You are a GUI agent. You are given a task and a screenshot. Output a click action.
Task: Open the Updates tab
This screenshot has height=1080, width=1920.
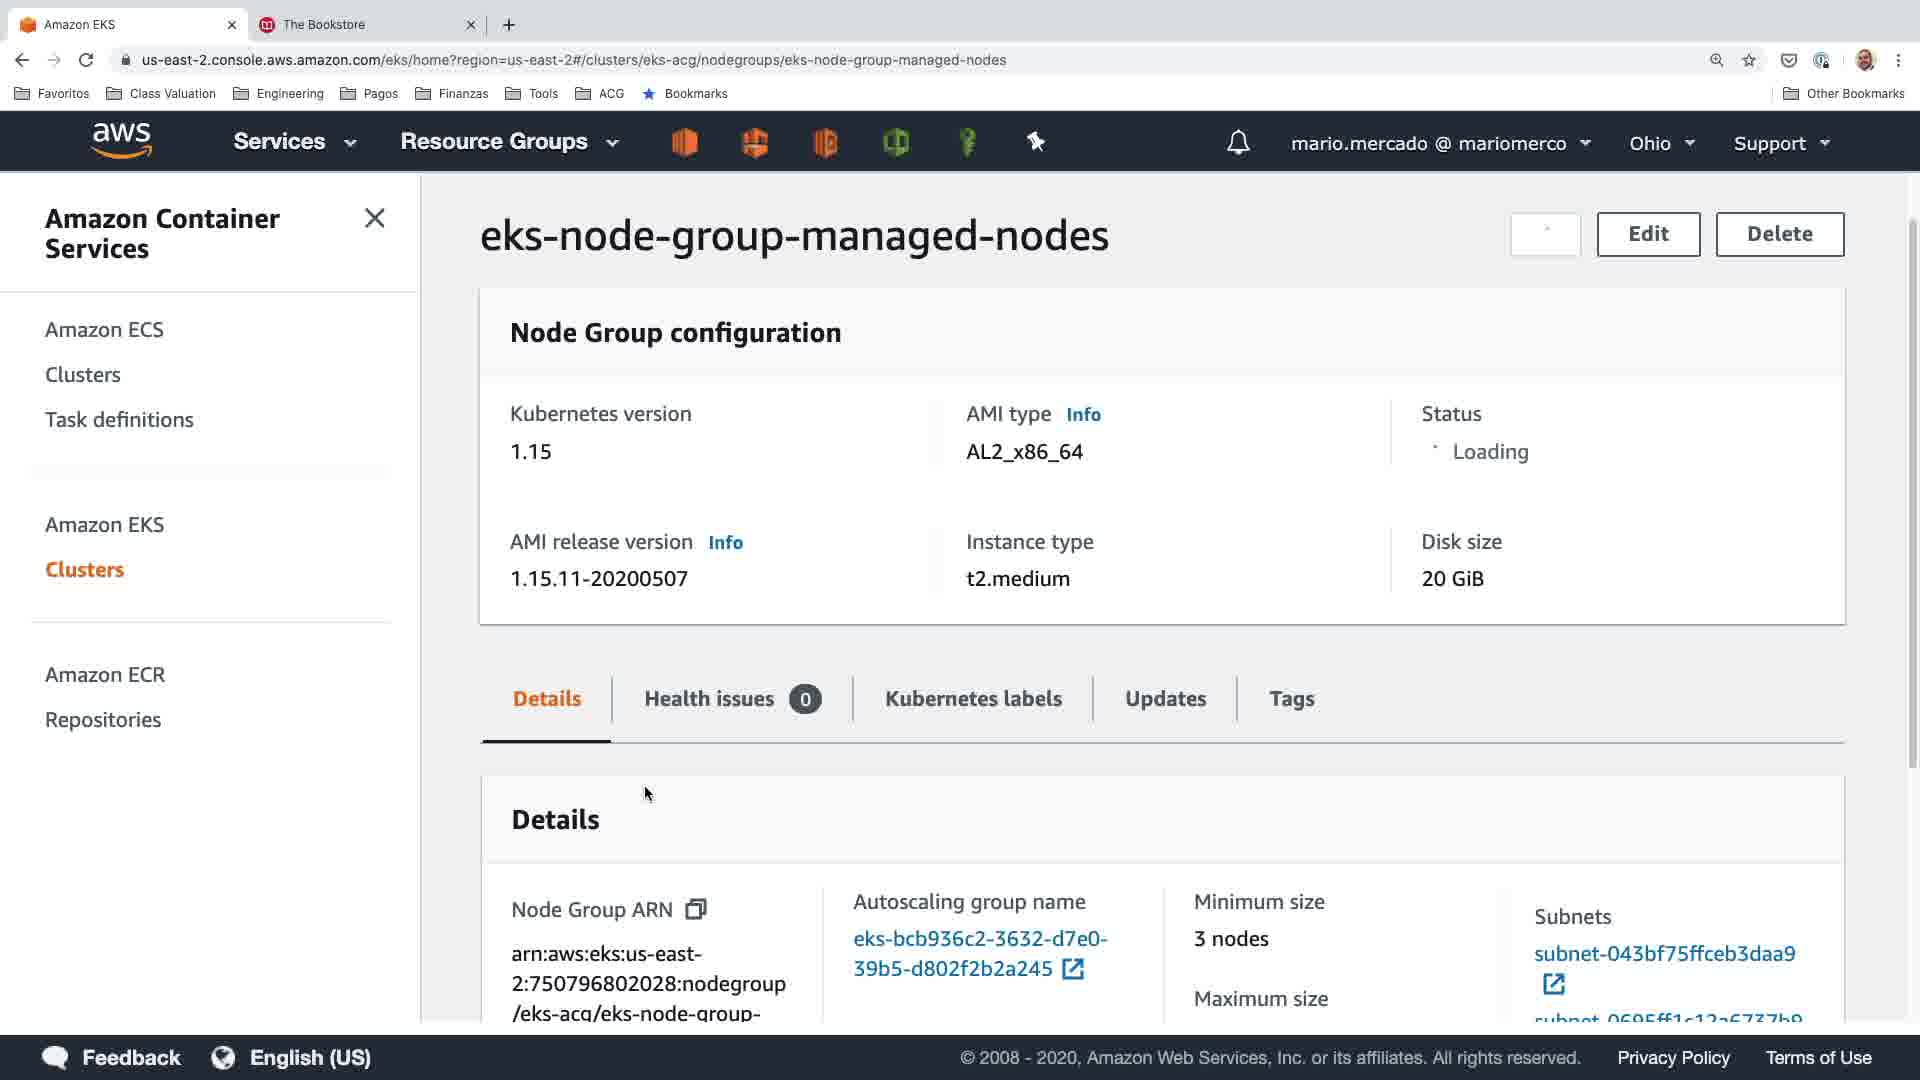[x=1165, y=699]
